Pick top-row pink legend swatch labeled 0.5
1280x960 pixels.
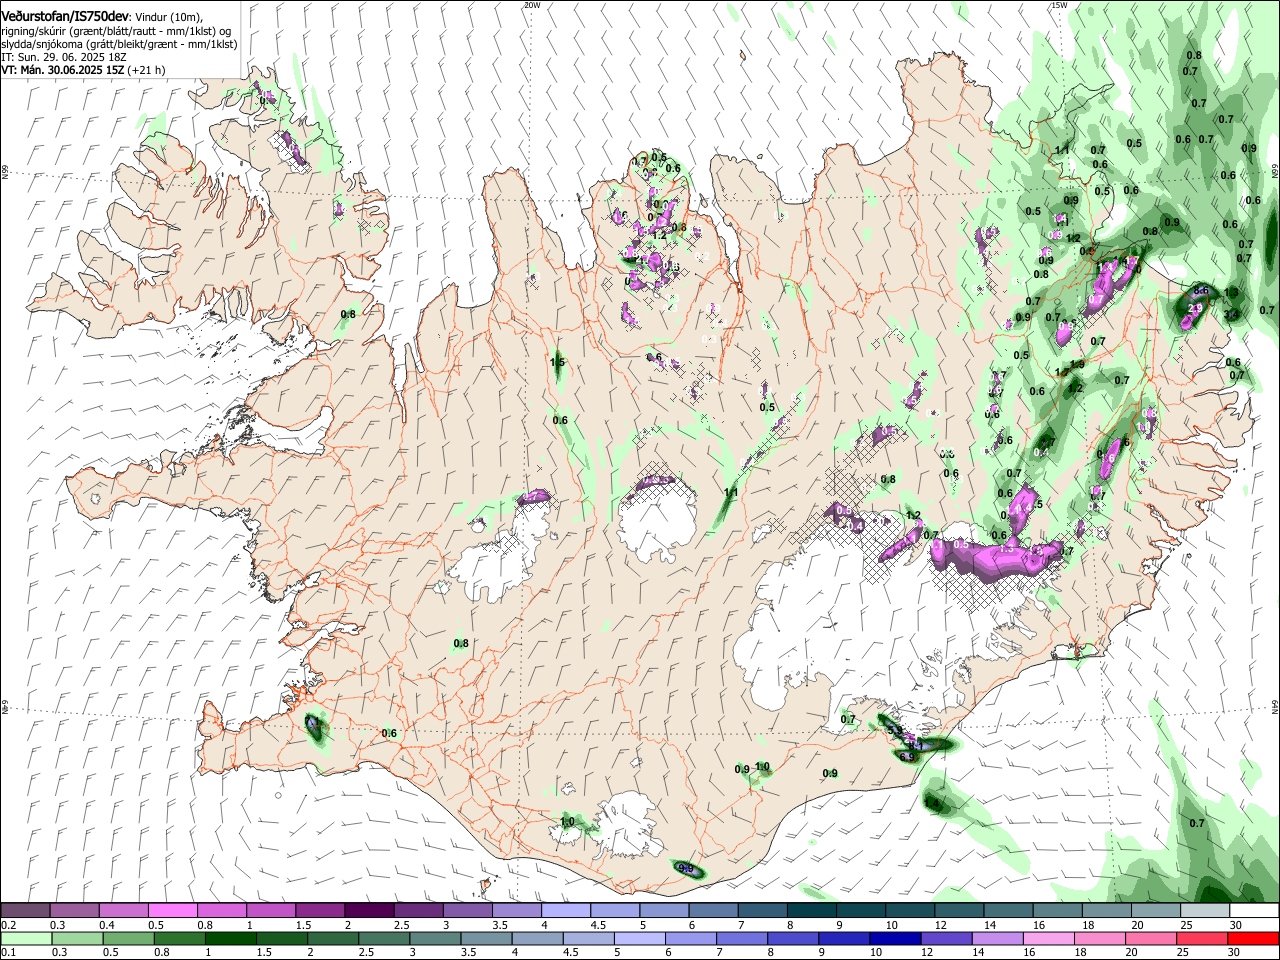[x=172, y=911]
